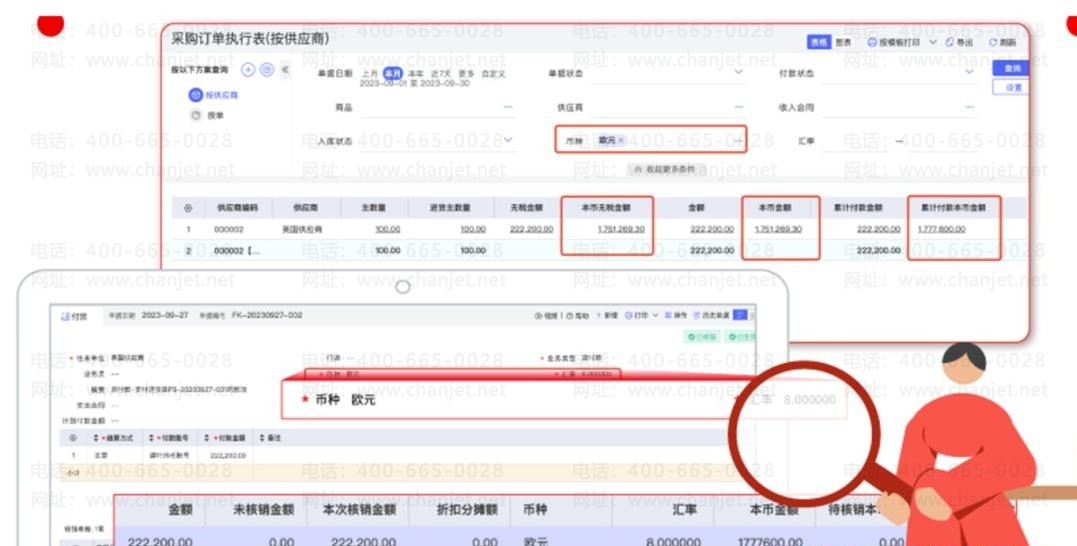Click 打印 in the 付款 window toolbar
1077x546 pixels.
tap(637, 316)
